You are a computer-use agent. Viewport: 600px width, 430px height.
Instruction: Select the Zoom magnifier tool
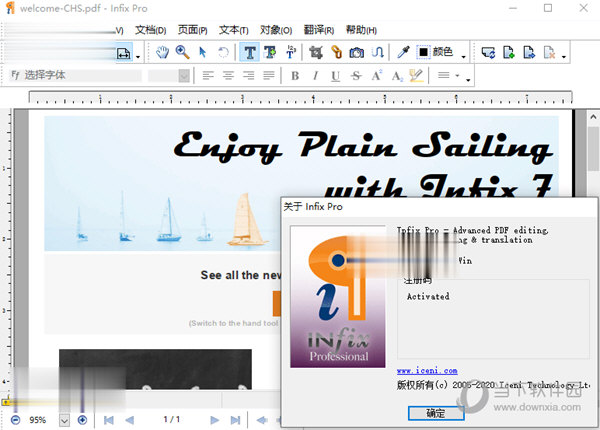pos(183,52)
